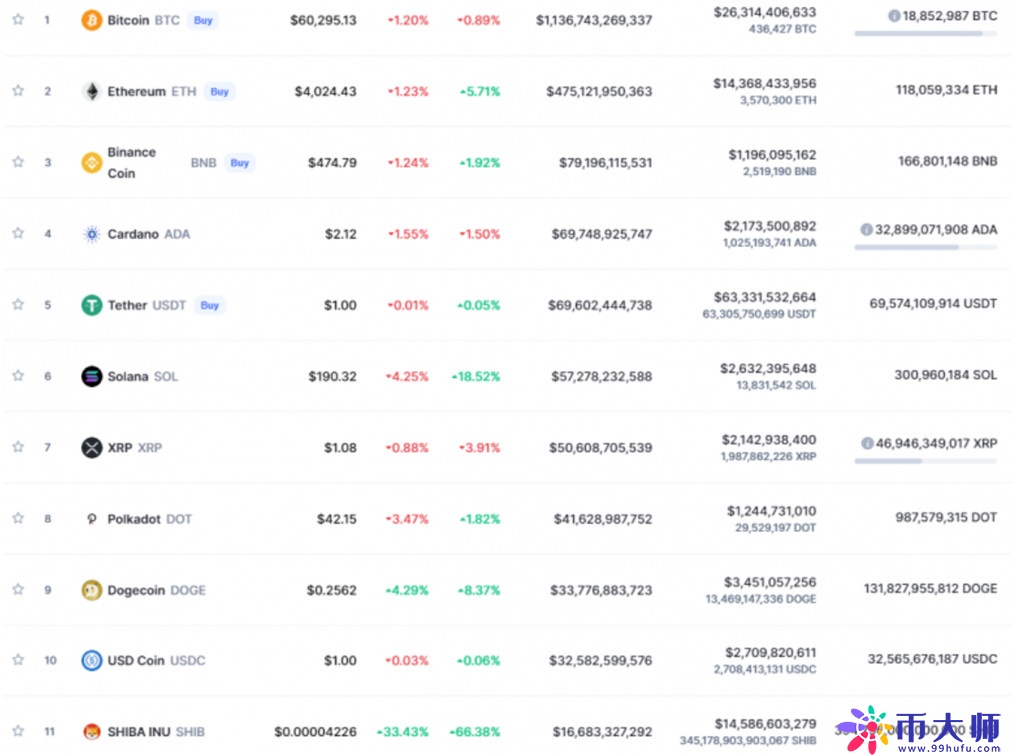Toggle watchlist star for Dogecoin

tap(18, 589)
